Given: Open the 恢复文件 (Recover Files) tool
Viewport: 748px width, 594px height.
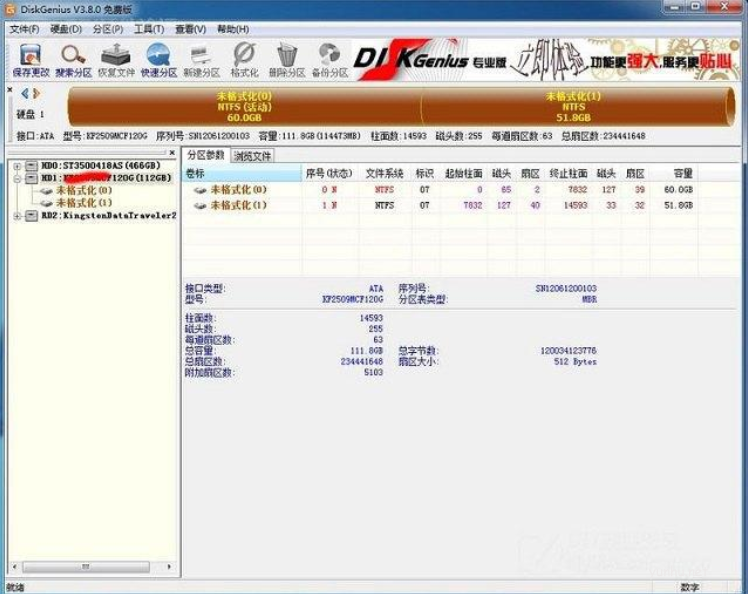Looking at the screenshot, I should 116,59.
